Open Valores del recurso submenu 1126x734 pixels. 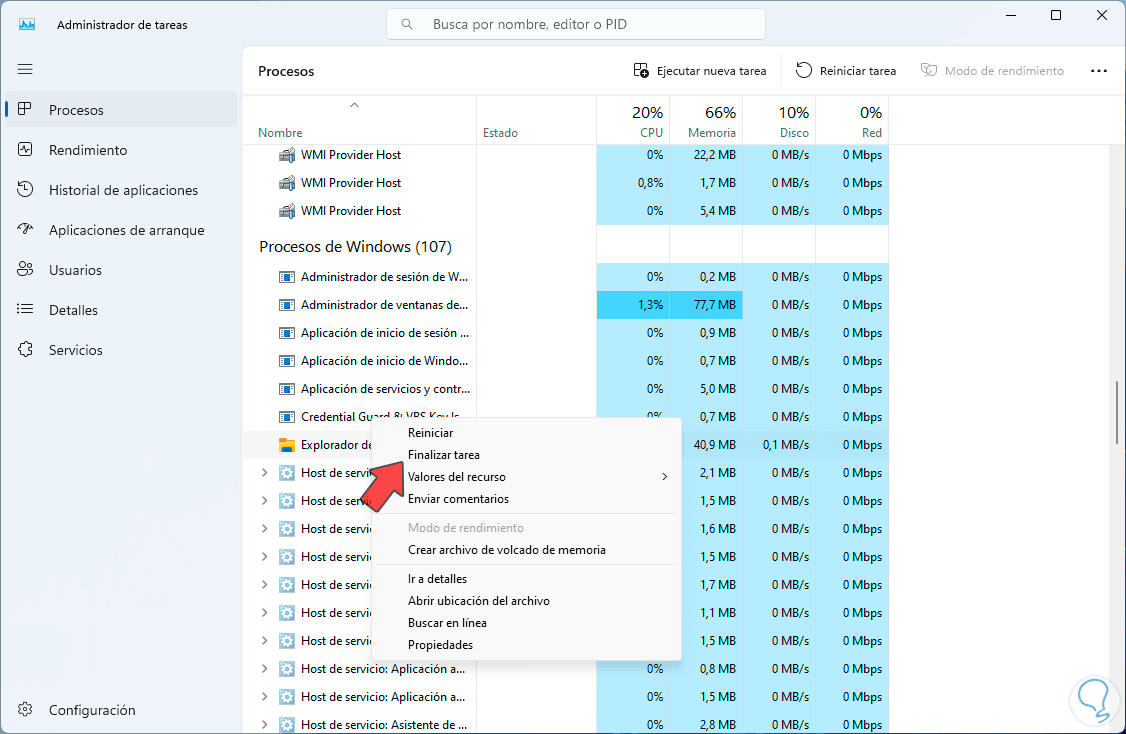tap(457, 477)
